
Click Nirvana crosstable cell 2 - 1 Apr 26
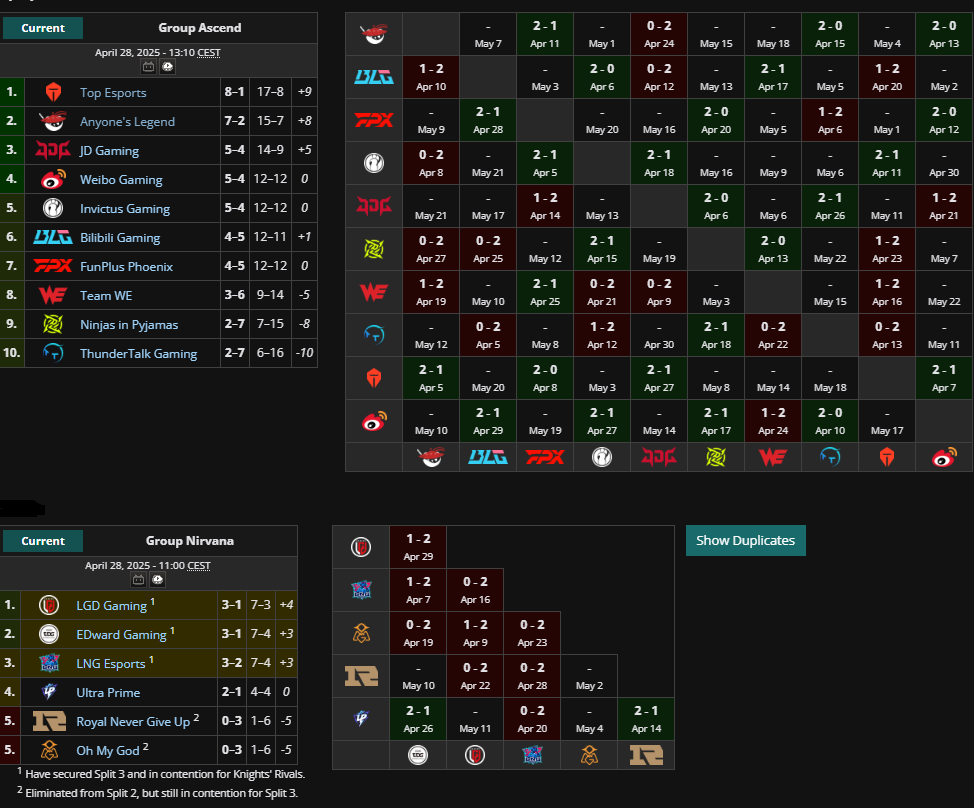tap(418, 719)
